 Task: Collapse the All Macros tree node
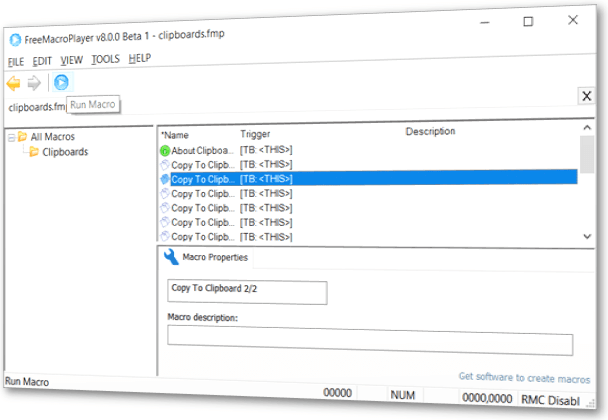pos(11,138)
